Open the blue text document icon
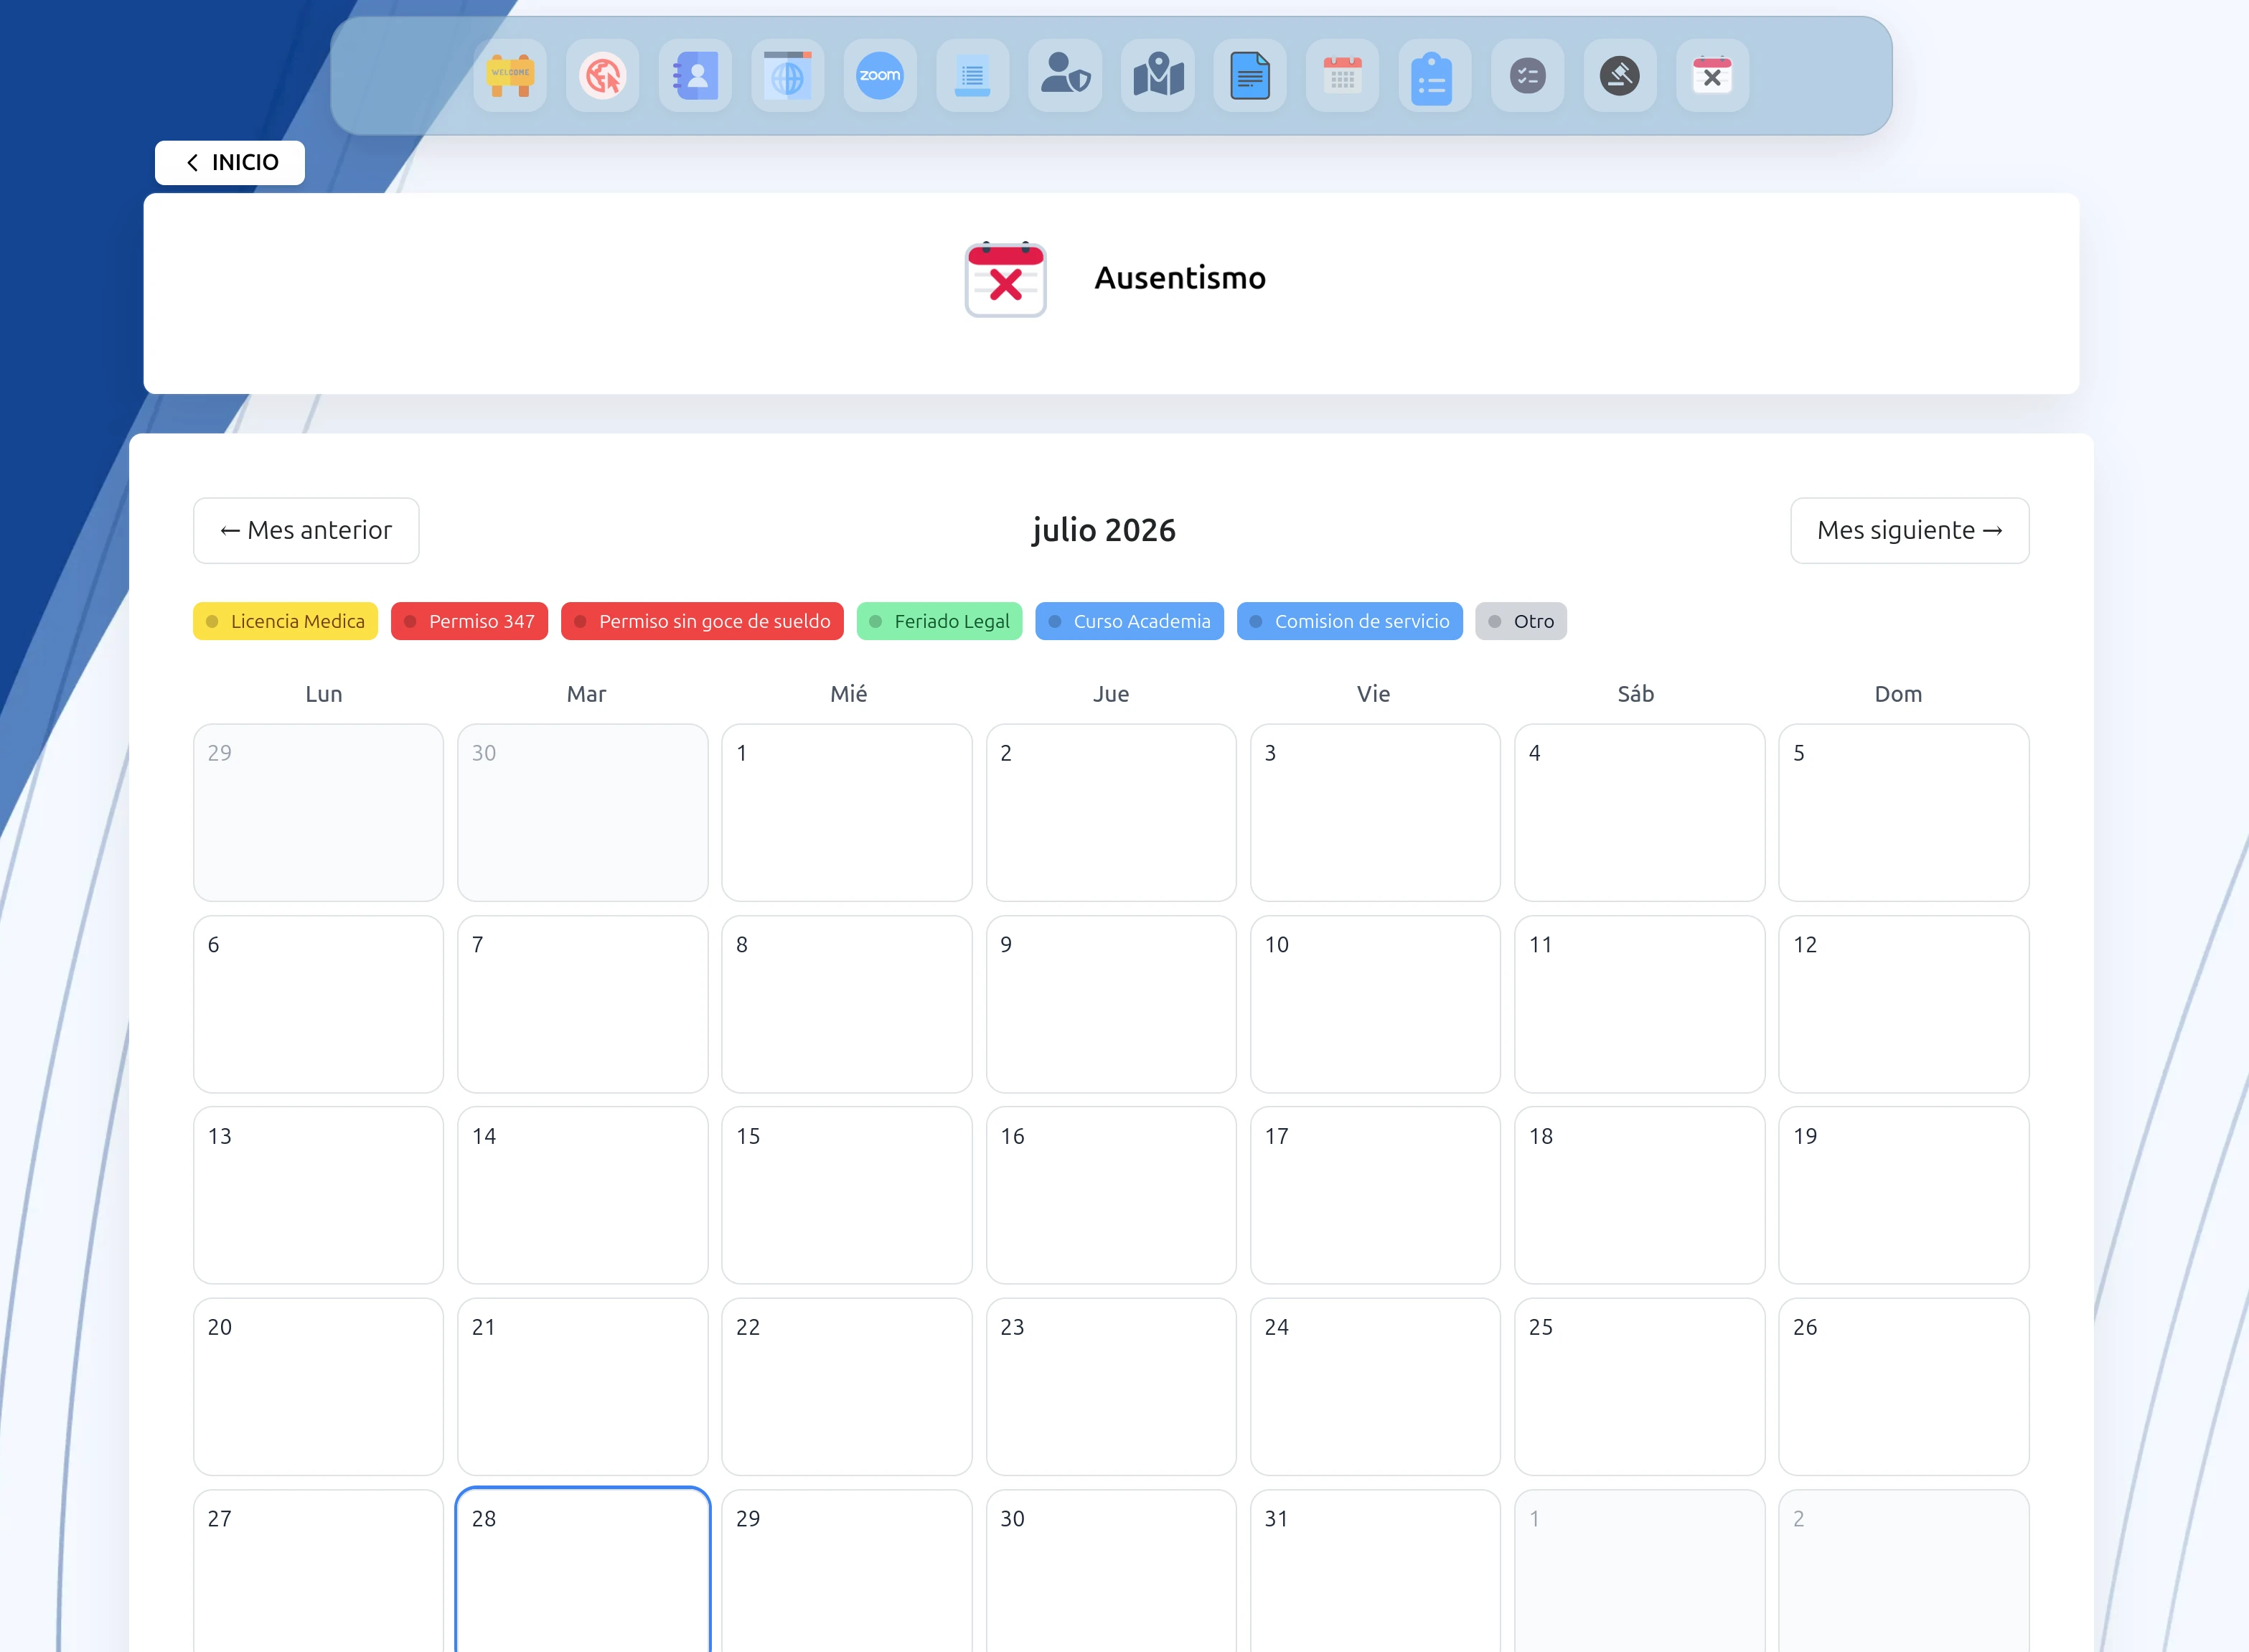Image resolution: width=2249 pixels, height=1652 pixels. pyautogui.click(x=1250, y=76)
